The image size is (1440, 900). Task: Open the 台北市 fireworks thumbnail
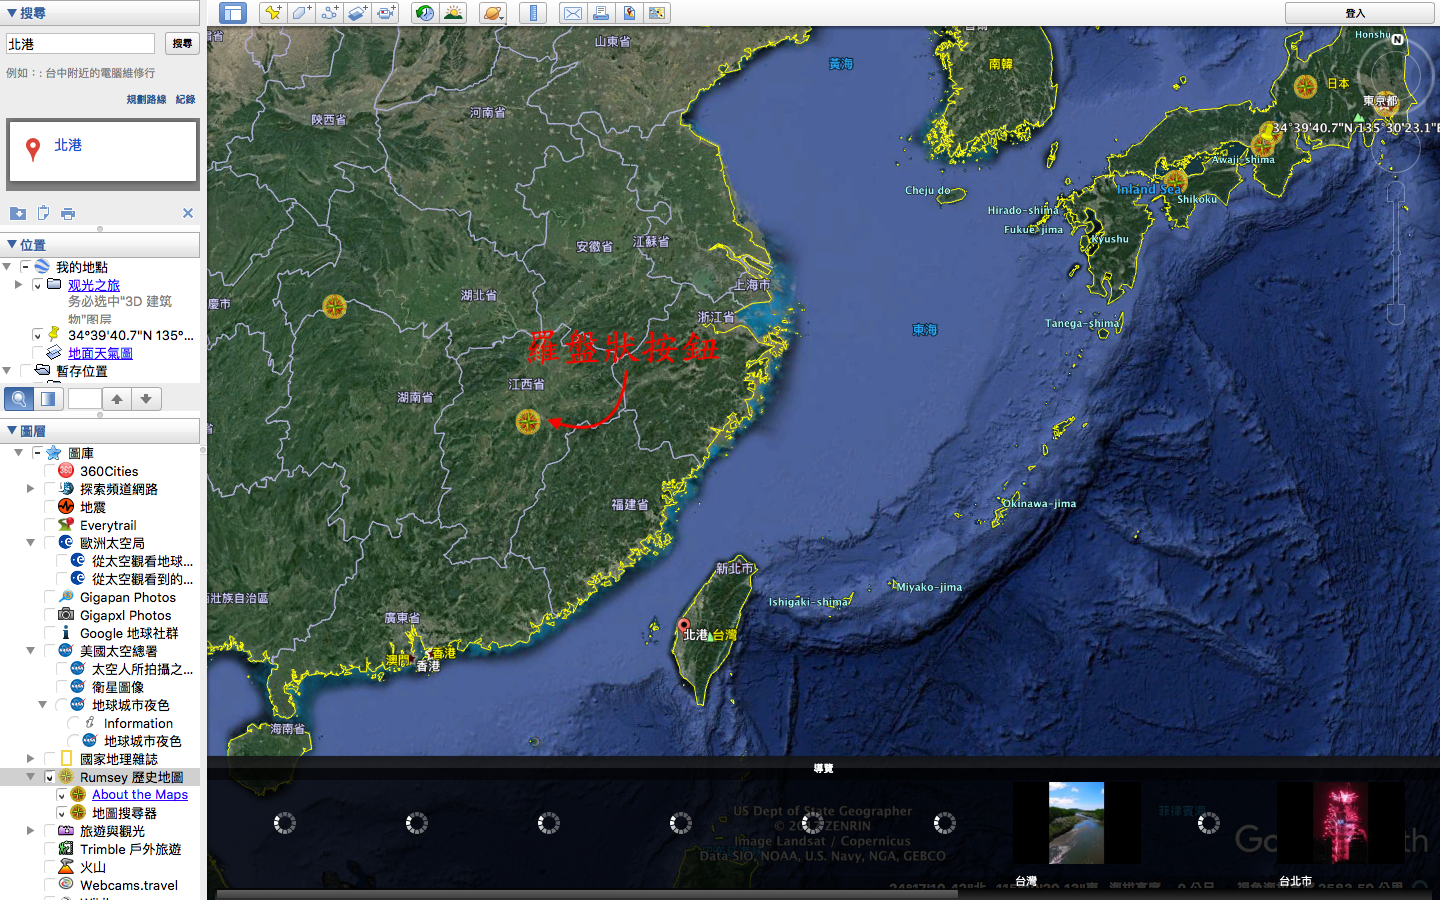pos(1340,823)
